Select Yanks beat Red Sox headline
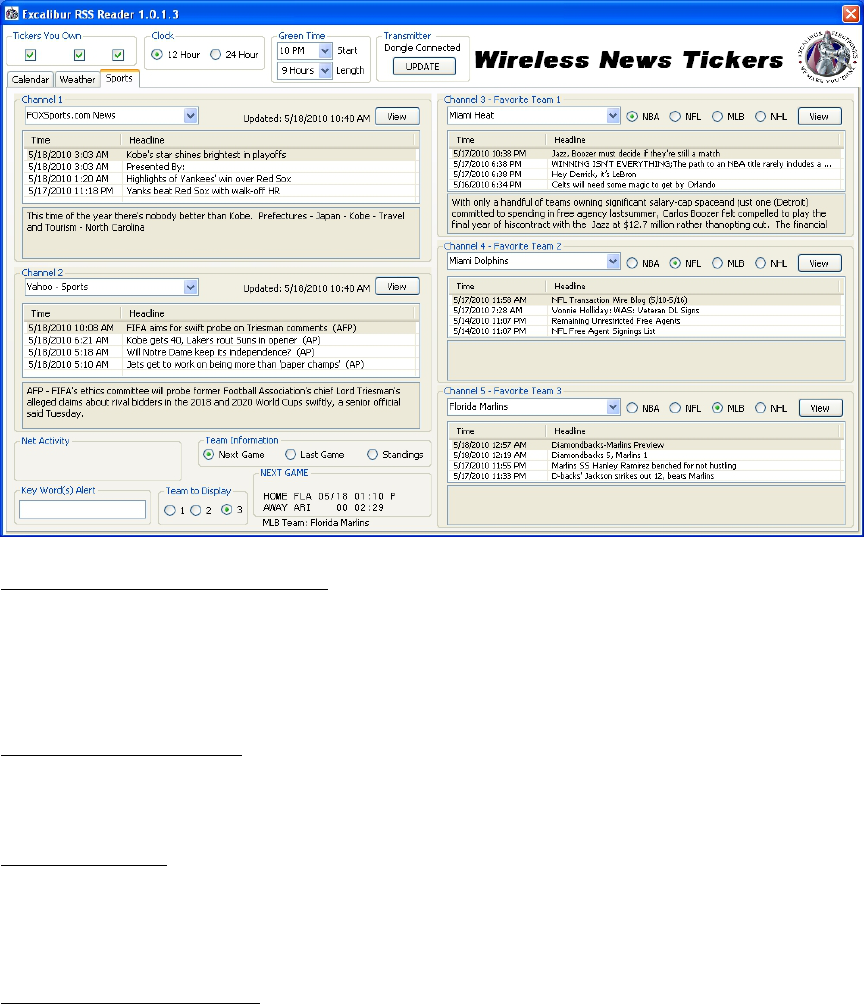864x1004 pixels. pyautogui.click(x=220, y=191)
